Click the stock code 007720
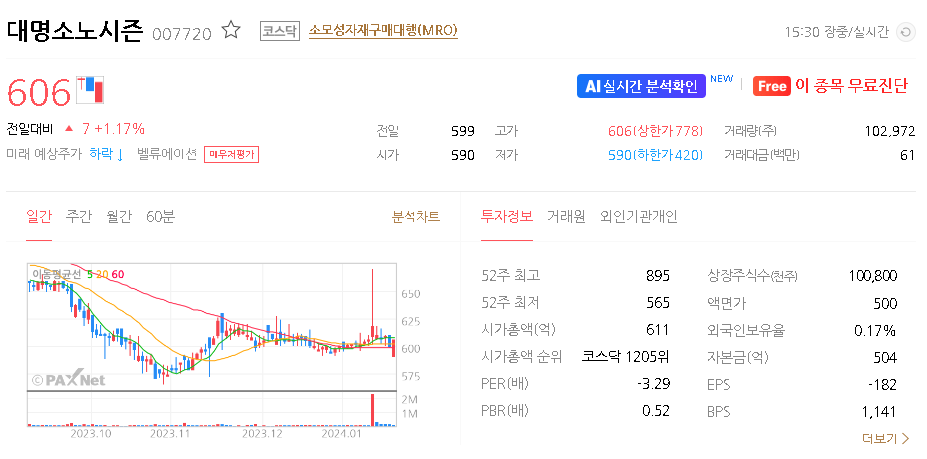Screen dimensions: 927x459 tap(181, 34)
